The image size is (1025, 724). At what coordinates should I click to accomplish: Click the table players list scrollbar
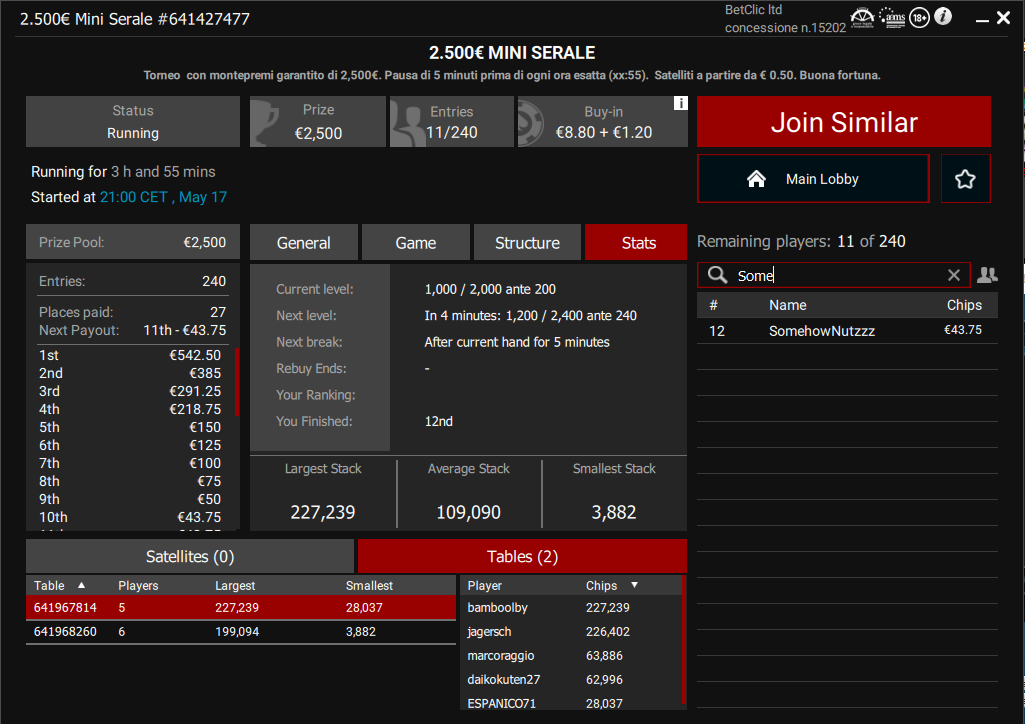(684, 640)
